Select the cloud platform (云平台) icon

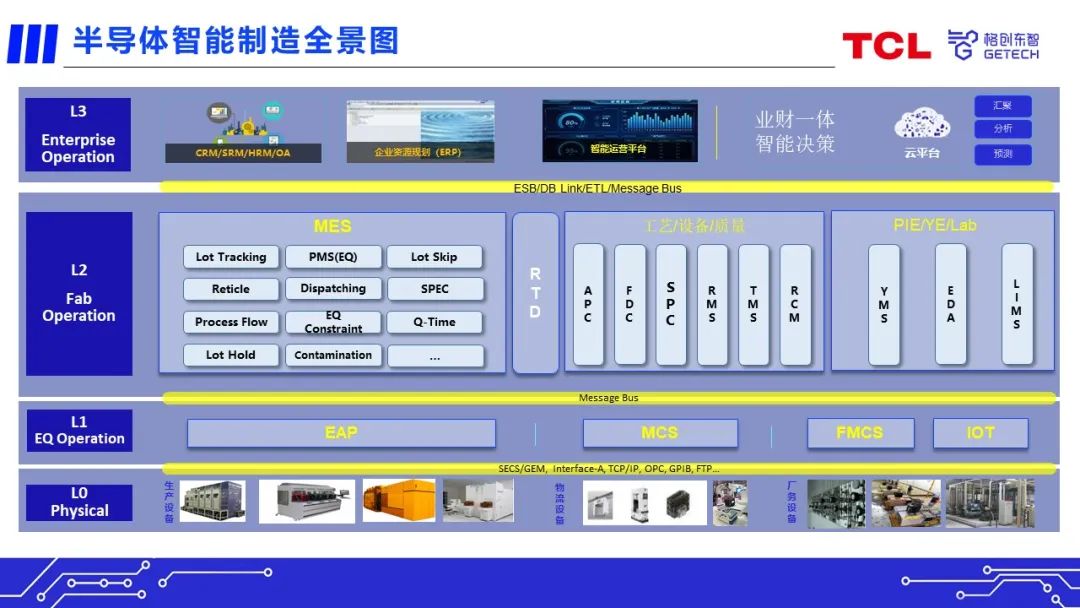[x=922, y=132]
